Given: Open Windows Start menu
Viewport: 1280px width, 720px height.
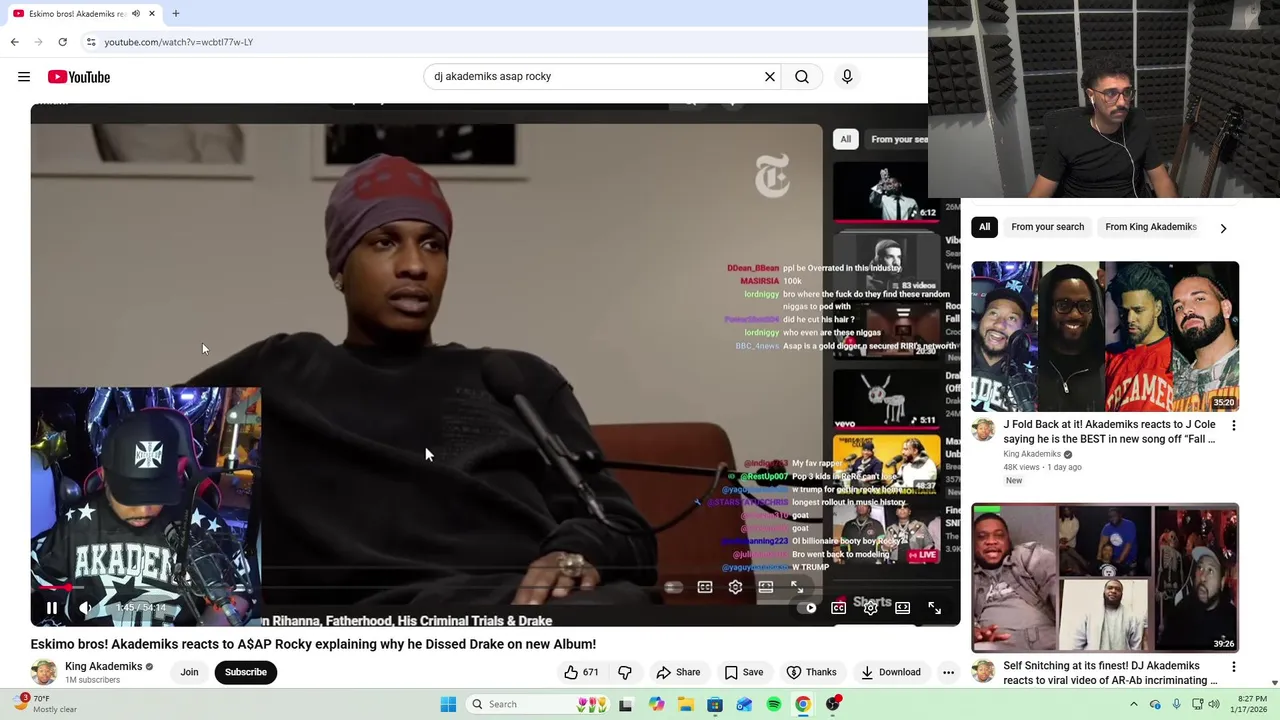Looking at the screenshot, I should click(x=448, y=704).
